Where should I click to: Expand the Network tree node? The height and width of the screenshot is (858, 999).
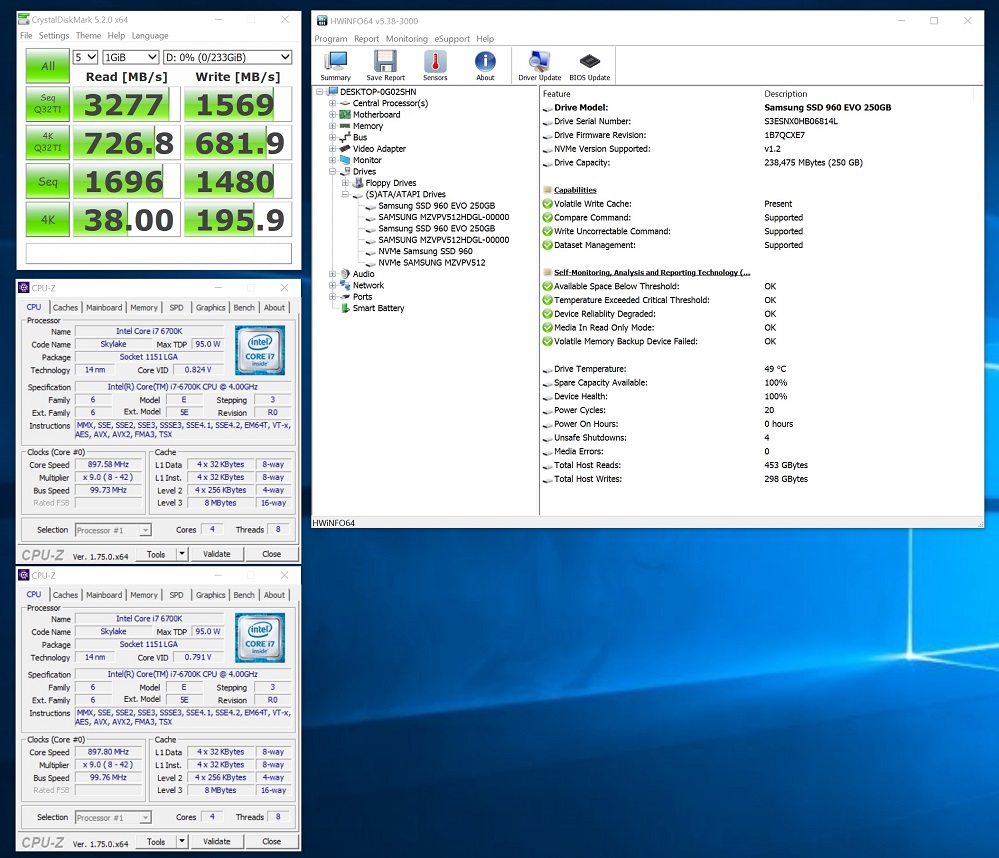pos(332,285)
